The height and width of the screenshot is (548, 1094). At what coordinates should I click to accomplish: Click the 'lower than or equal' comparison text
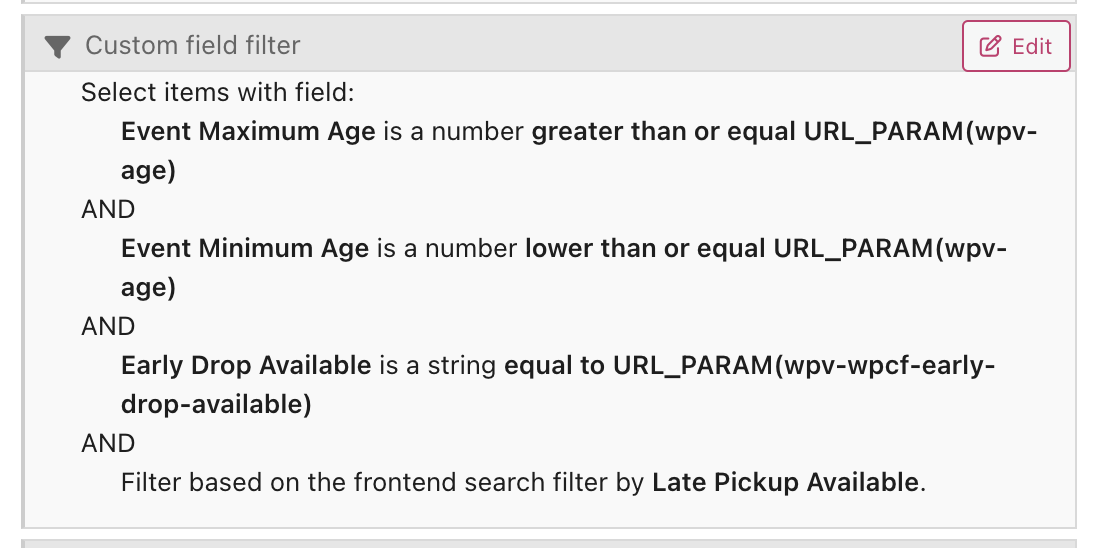click(645, 249)
